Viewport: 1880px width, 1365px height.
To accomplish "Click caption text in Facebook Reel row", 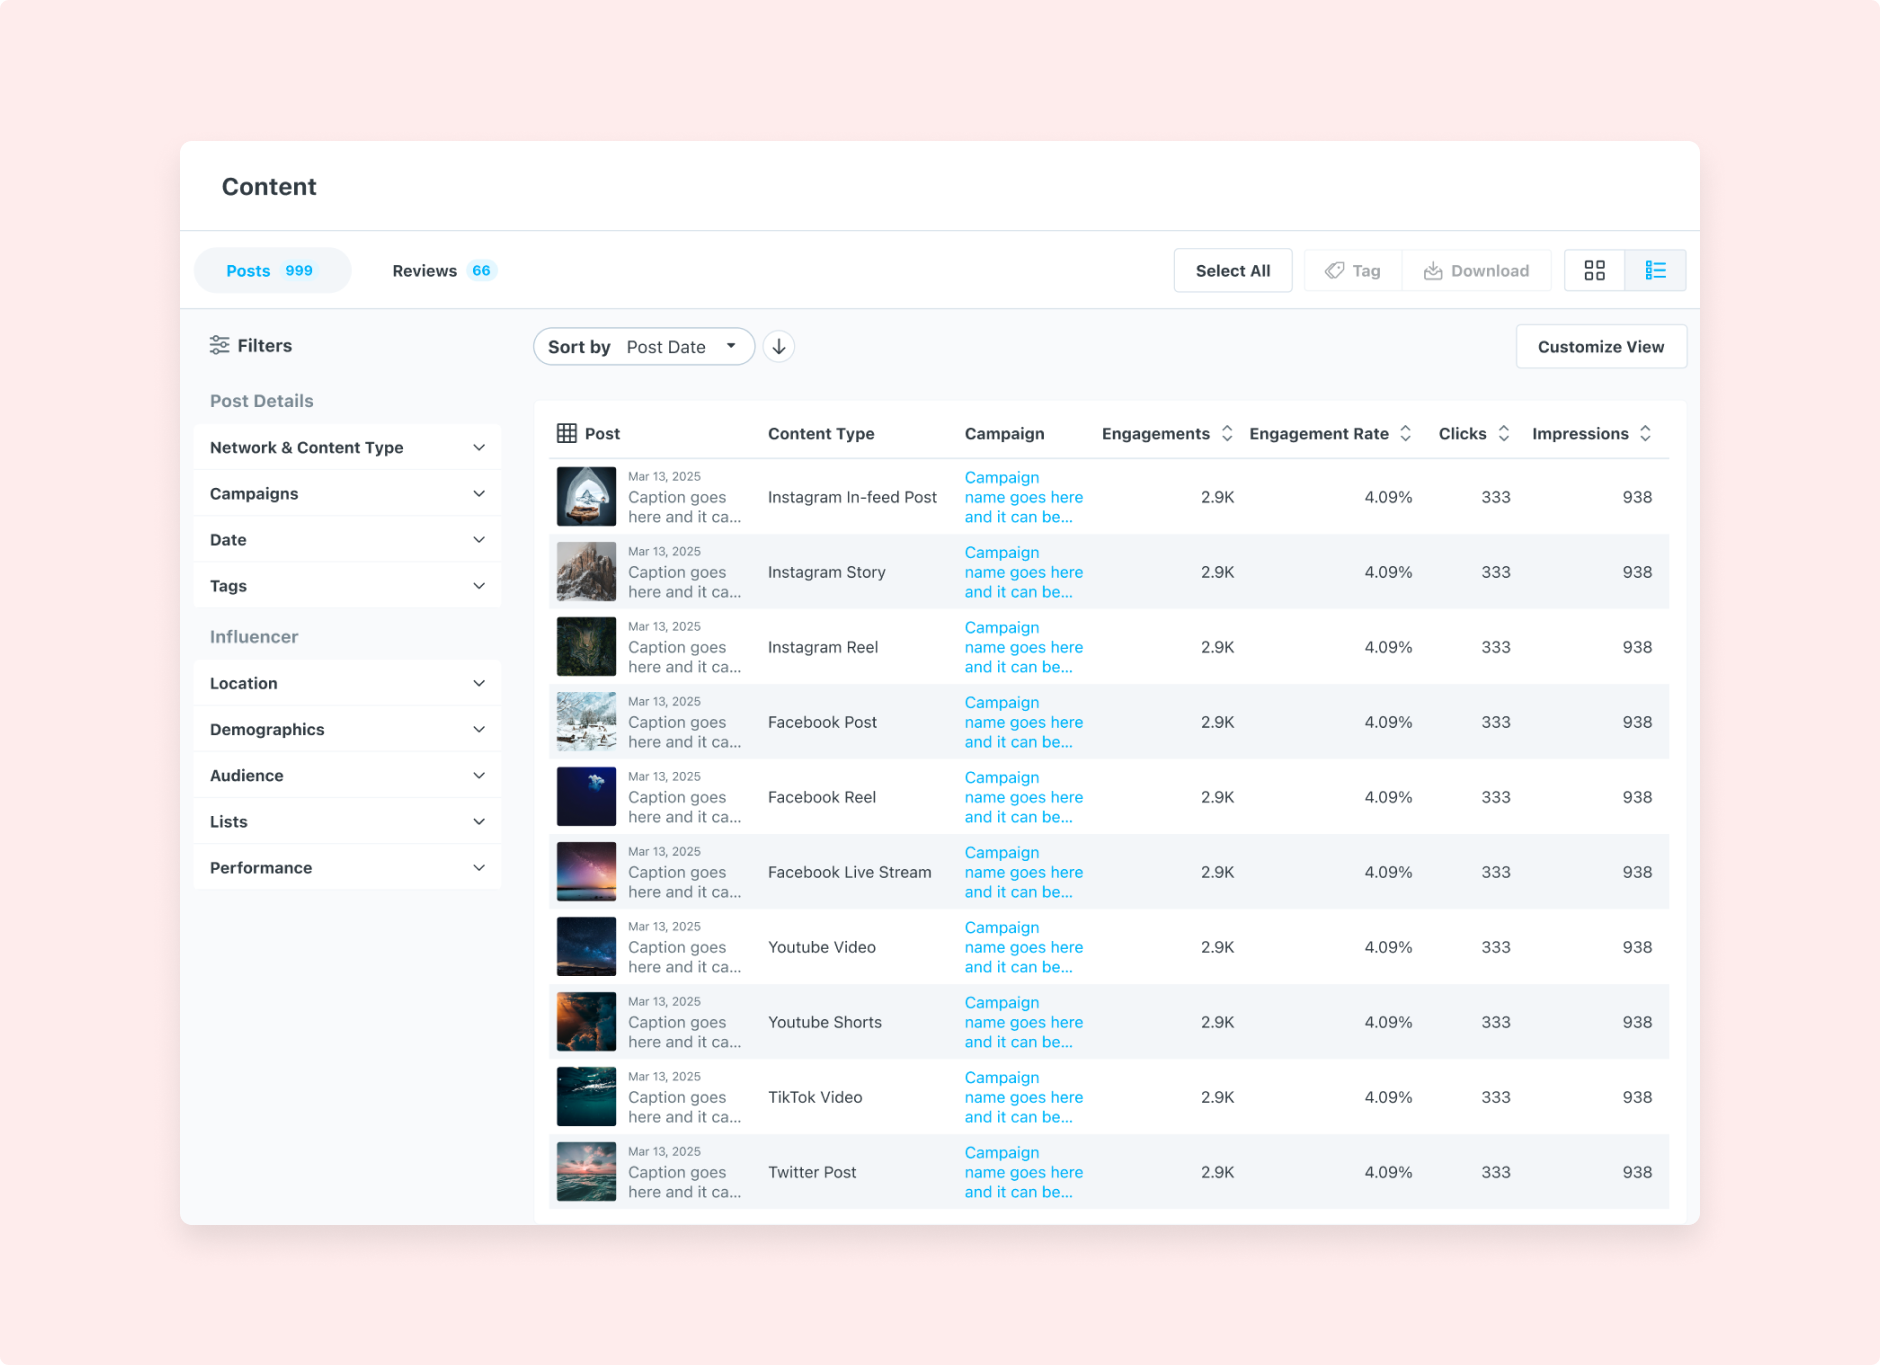I will click(684, 807).
